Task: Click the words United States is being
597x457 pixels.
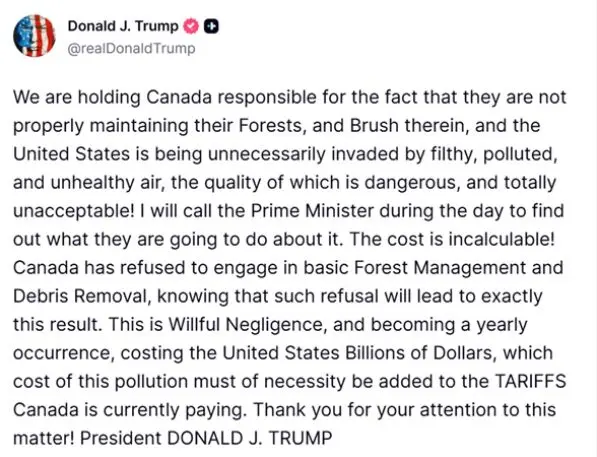Action: pyautogui.click(x=108, y=154)
